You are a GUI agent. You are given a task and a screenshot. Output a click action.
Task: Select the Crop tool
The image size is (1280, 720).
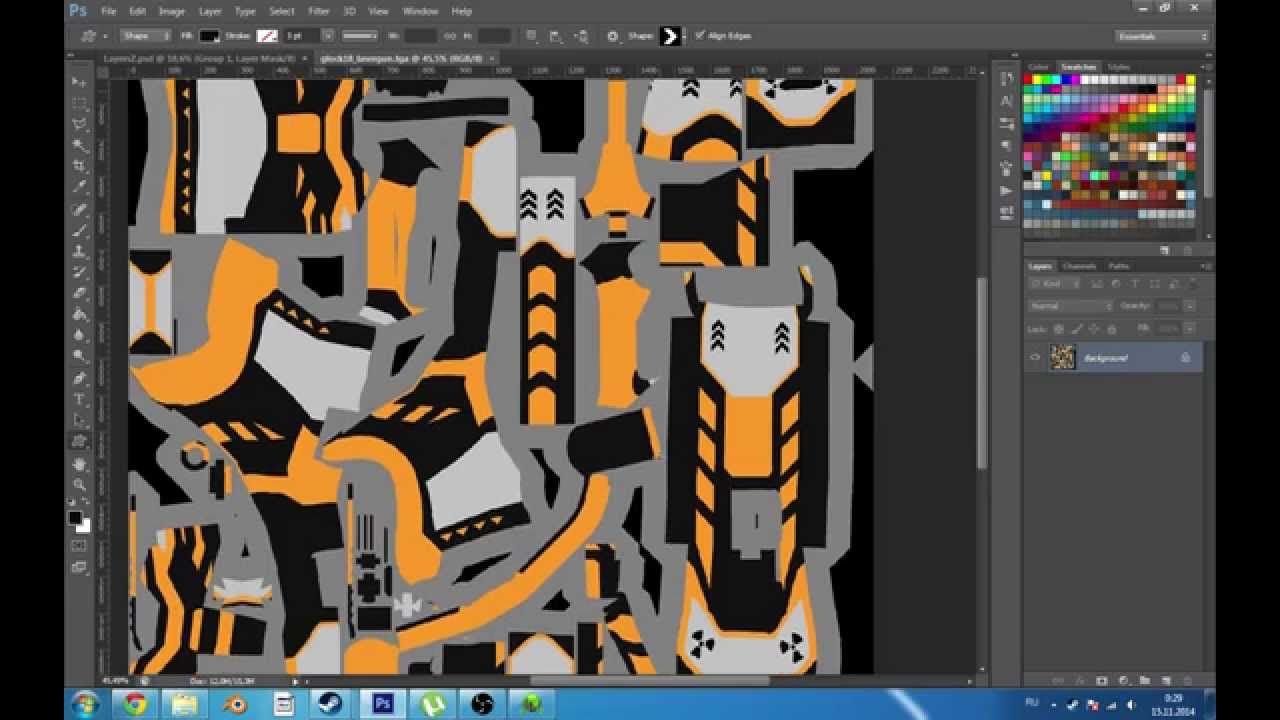tap(79, 166)
